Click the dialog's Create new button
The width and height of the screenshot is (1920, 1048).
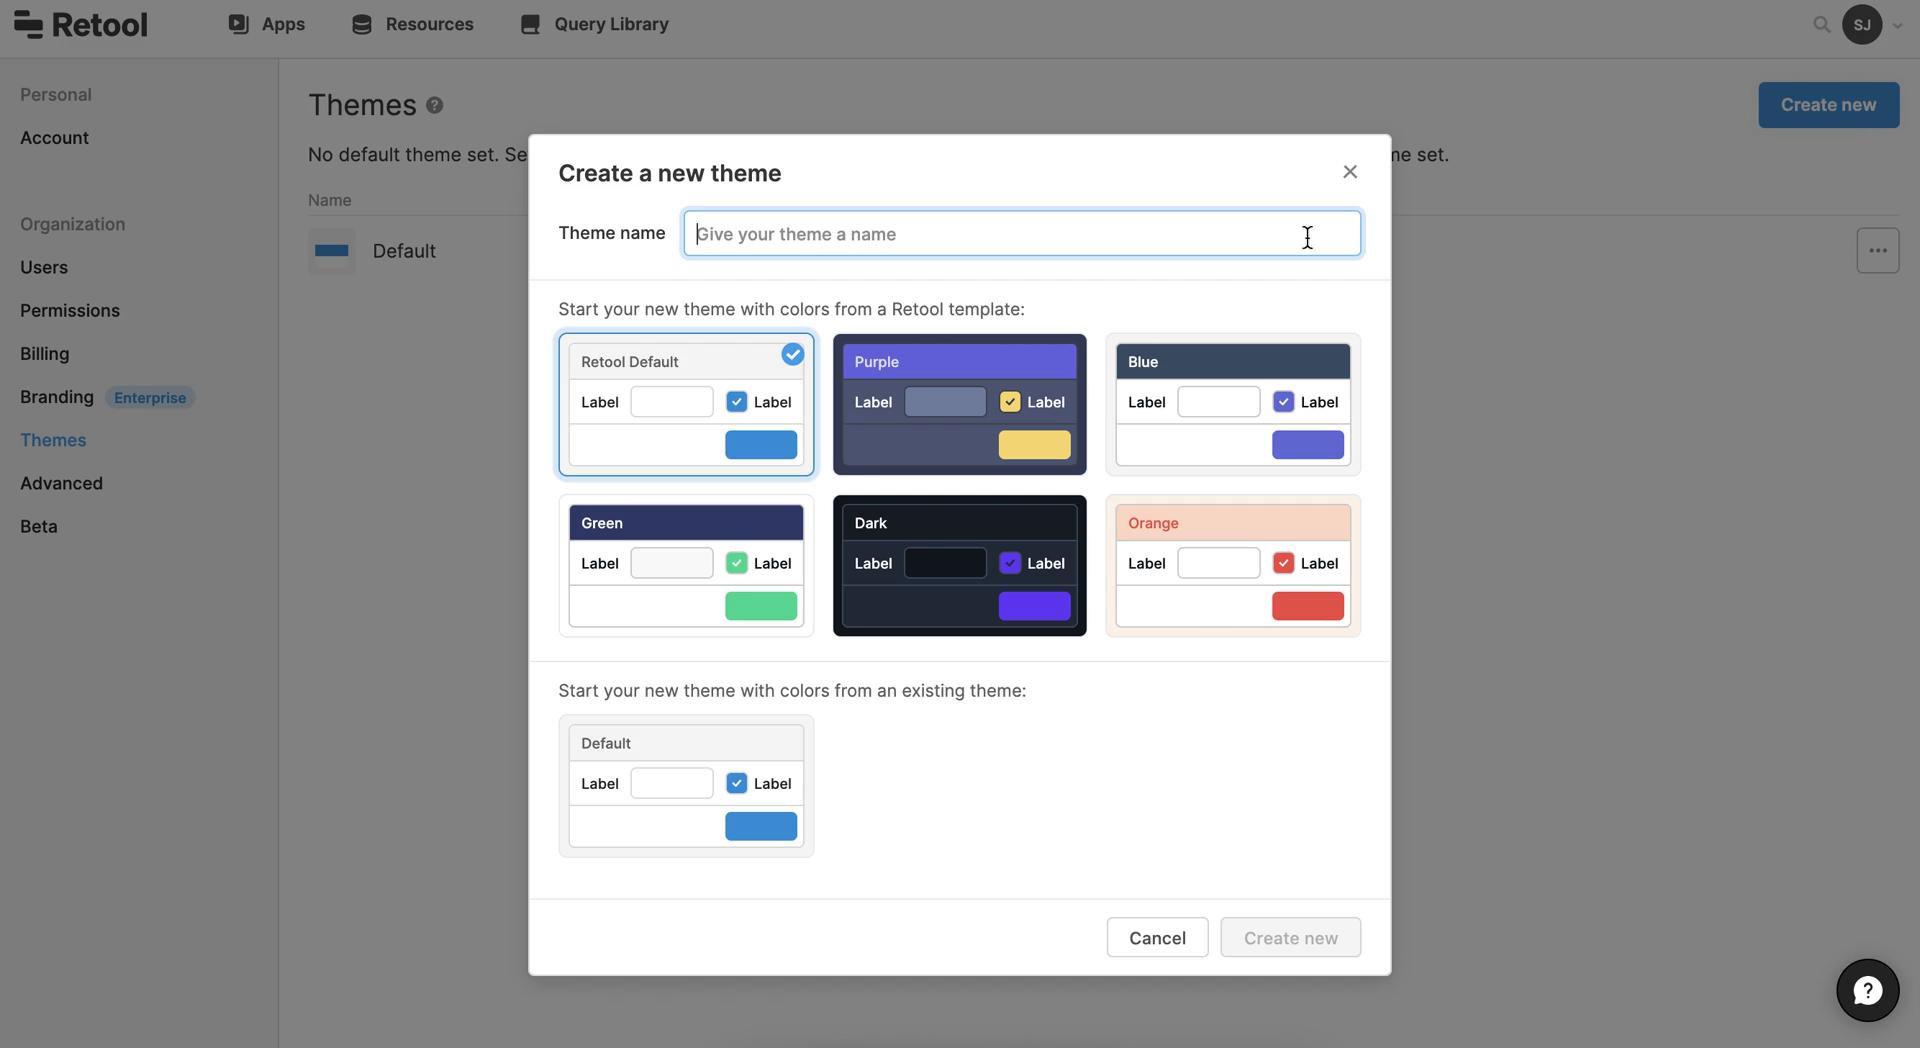pyautogui.click(x=1290, y=938)
